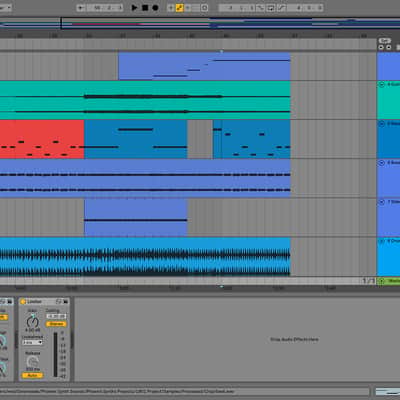Screen dimensions: 400x400
Task: Click the loop start position field
Action: tap(237, 8)
